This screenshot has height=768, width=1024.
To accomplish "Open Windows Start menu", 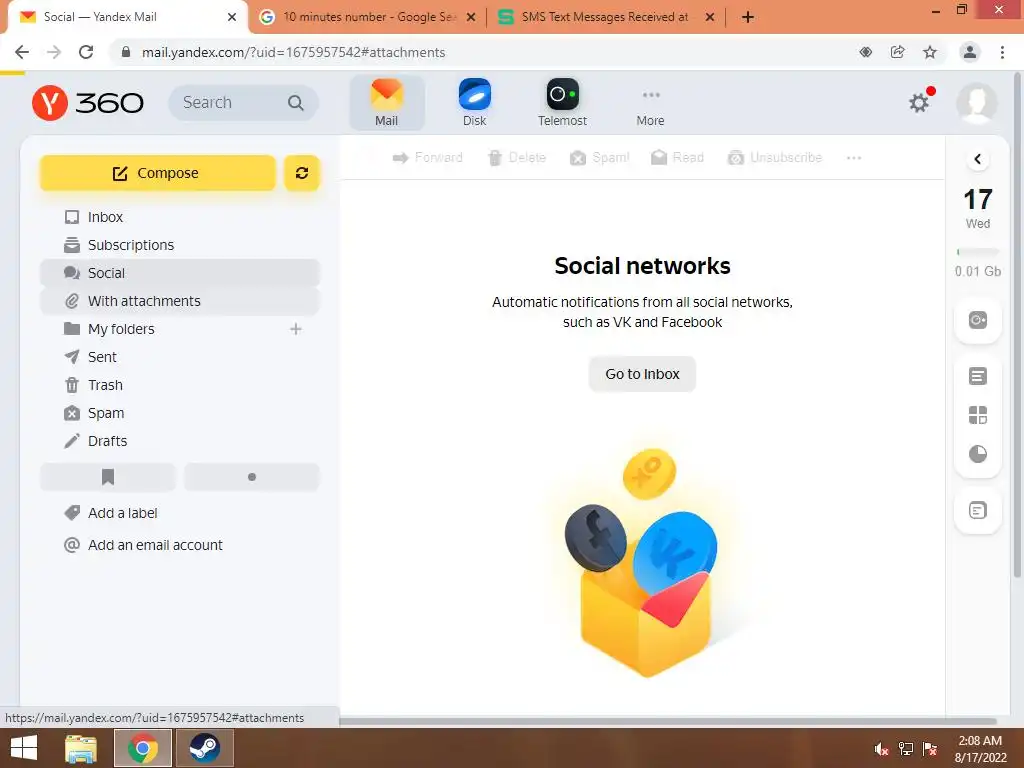I will pyautogui.click(x=24, y=748).
